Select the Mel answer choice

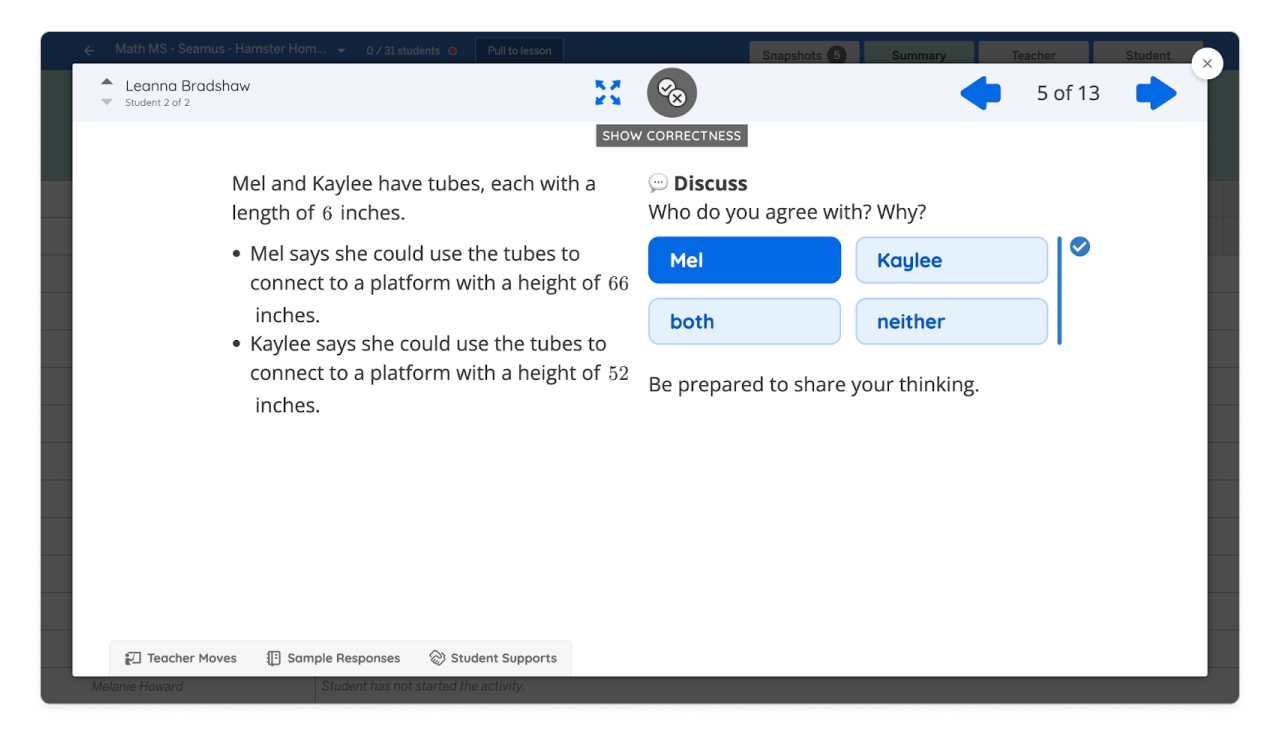click(x=744, y=260)
